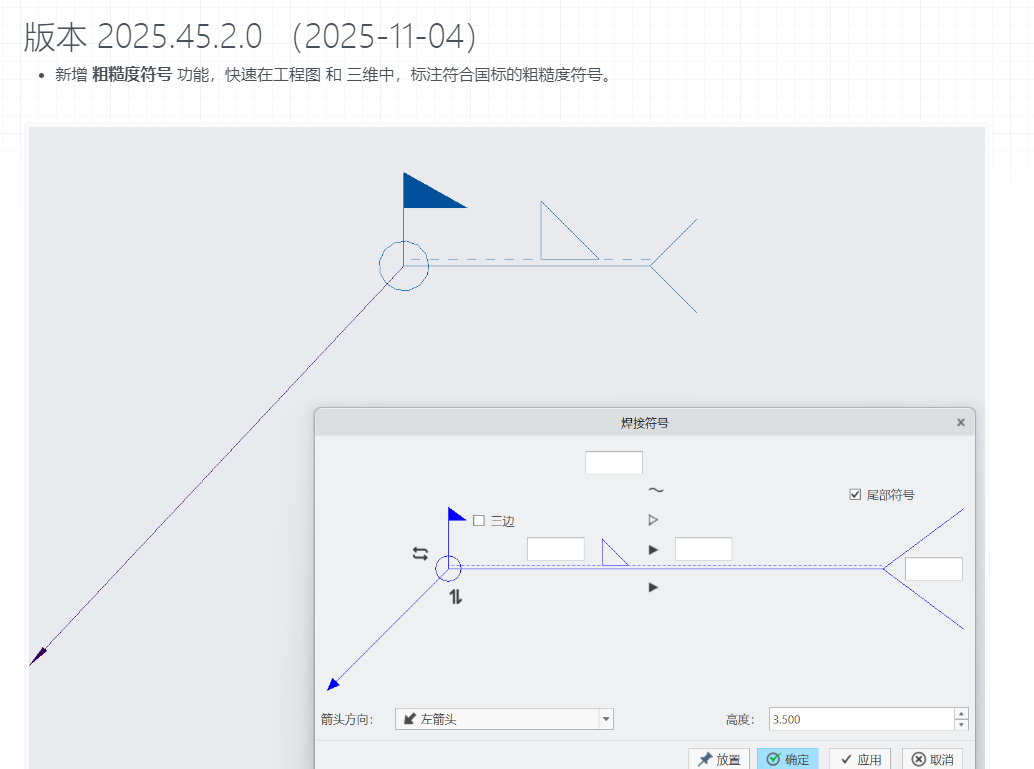Image resolution: width=1034 pixels, height=769 pixels.
Task: Click the vertical flip arrows icon
Action: click(x=456, y=597)
